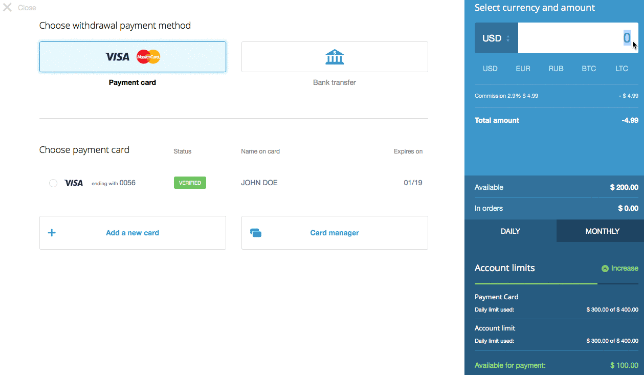Click the VERIFIED status badge
Screen dimensions: 644x375
(190, 183)
